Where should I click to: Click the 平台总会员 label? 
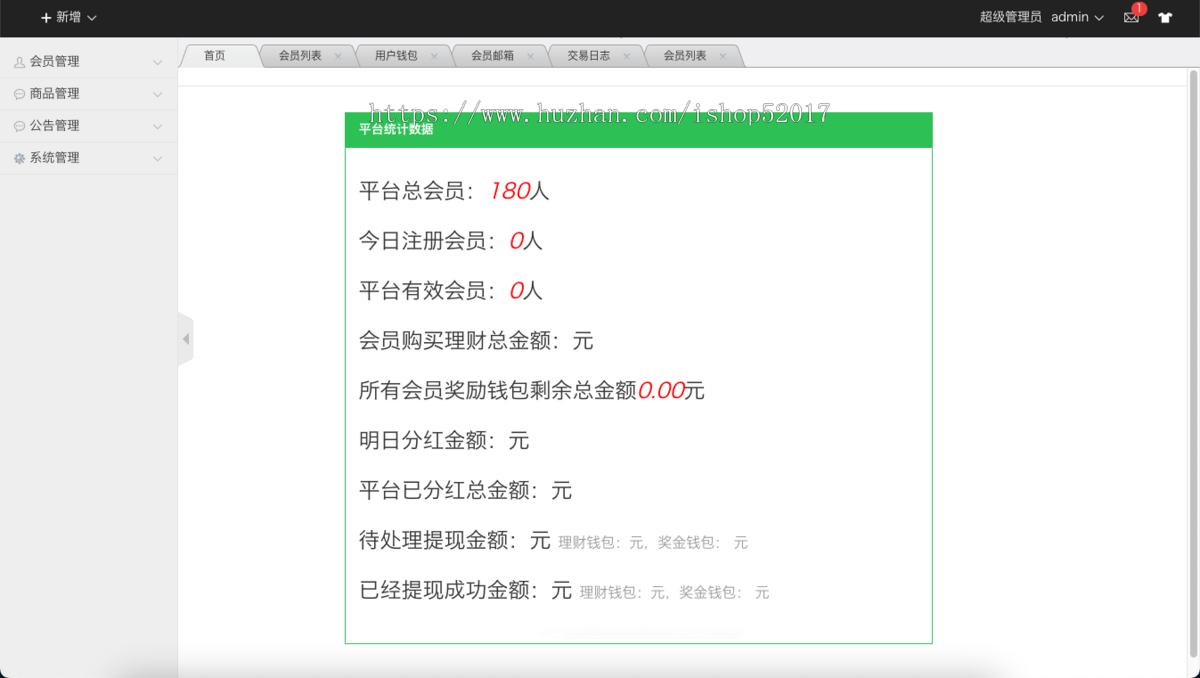coord(418,191)
